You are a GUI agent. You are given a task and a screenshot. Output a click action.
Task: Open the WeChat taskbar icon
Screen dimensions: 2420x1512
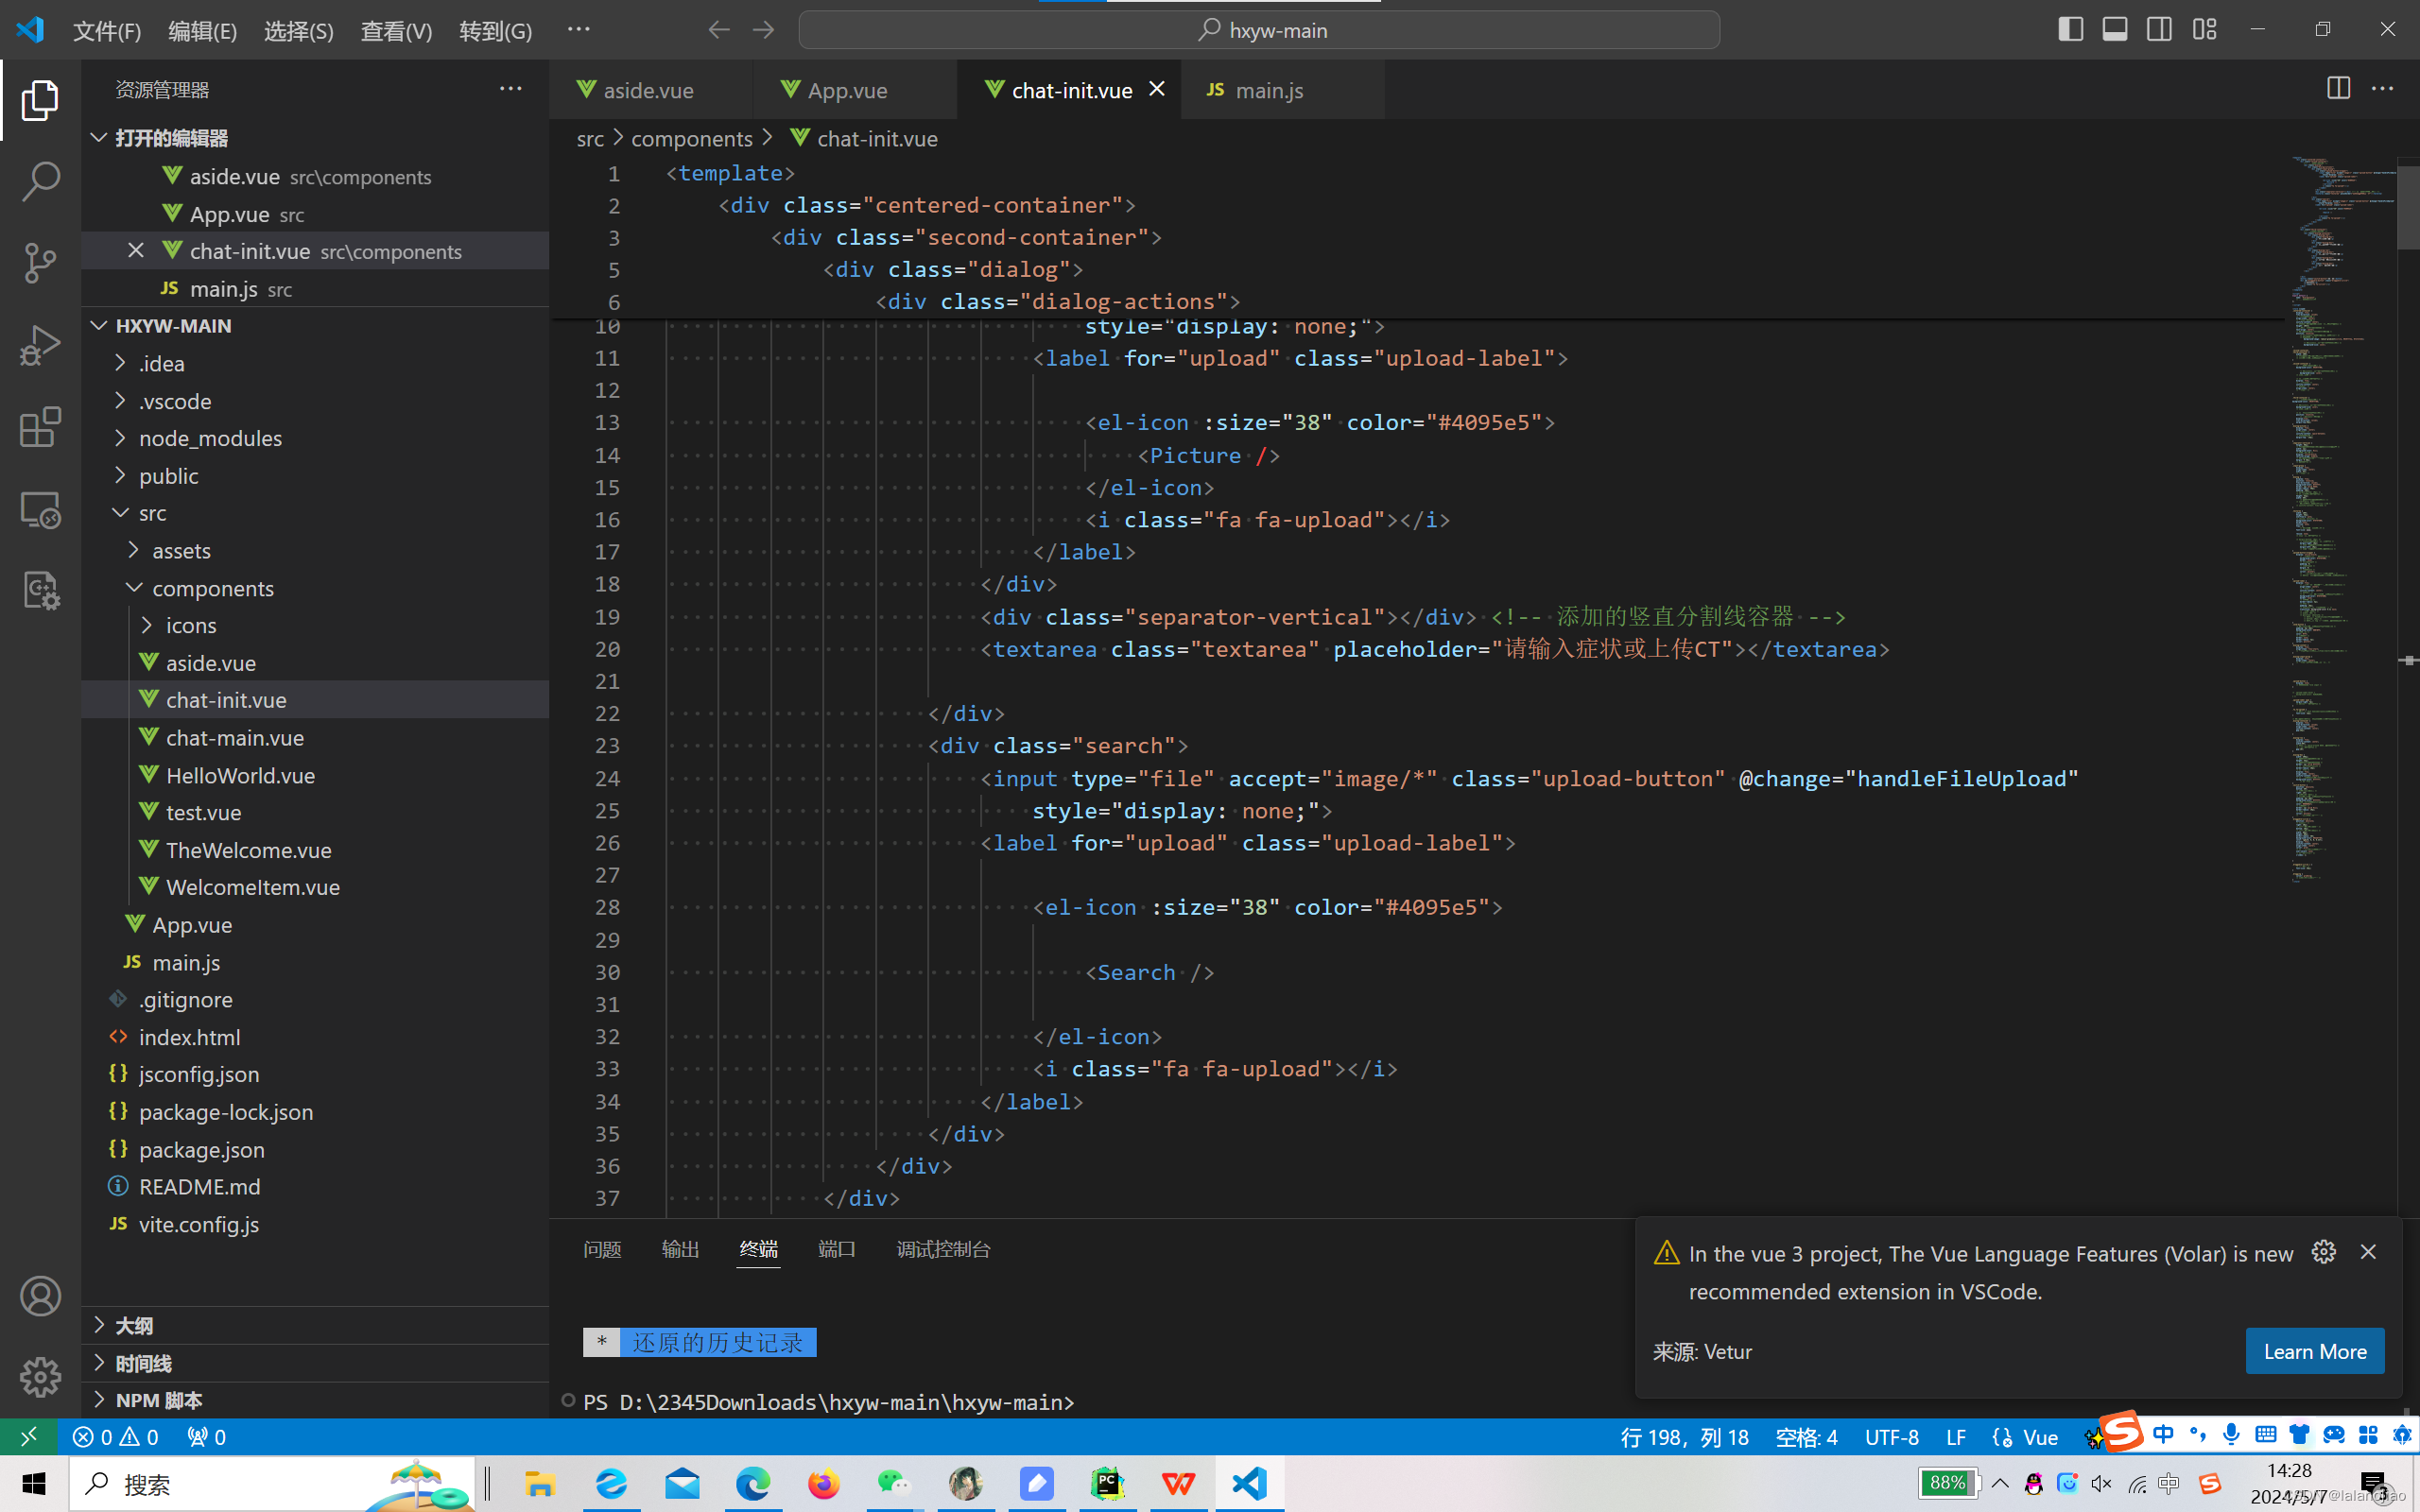(x=894, y=1483)
